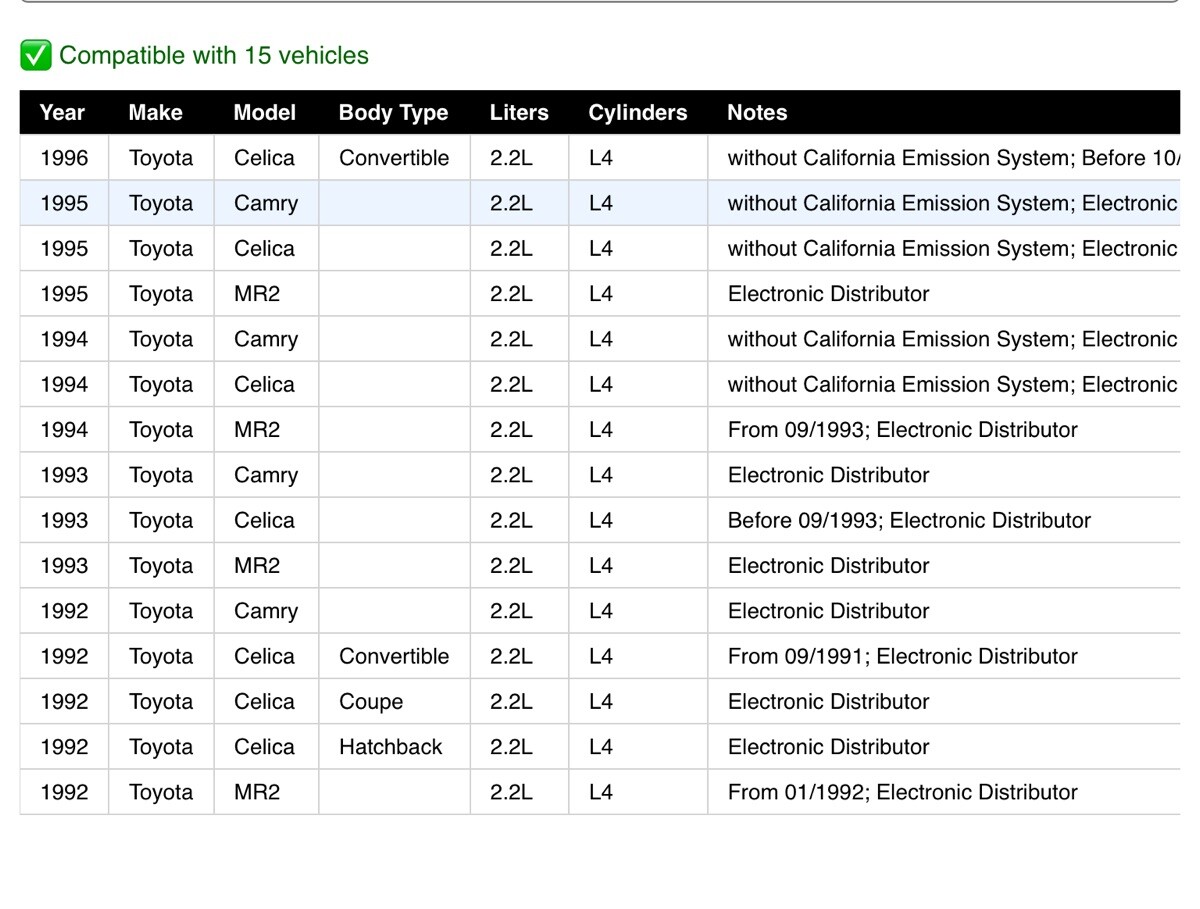Click the green checkmark compatibility icon

pyautogui.click(x=36, y=56)
